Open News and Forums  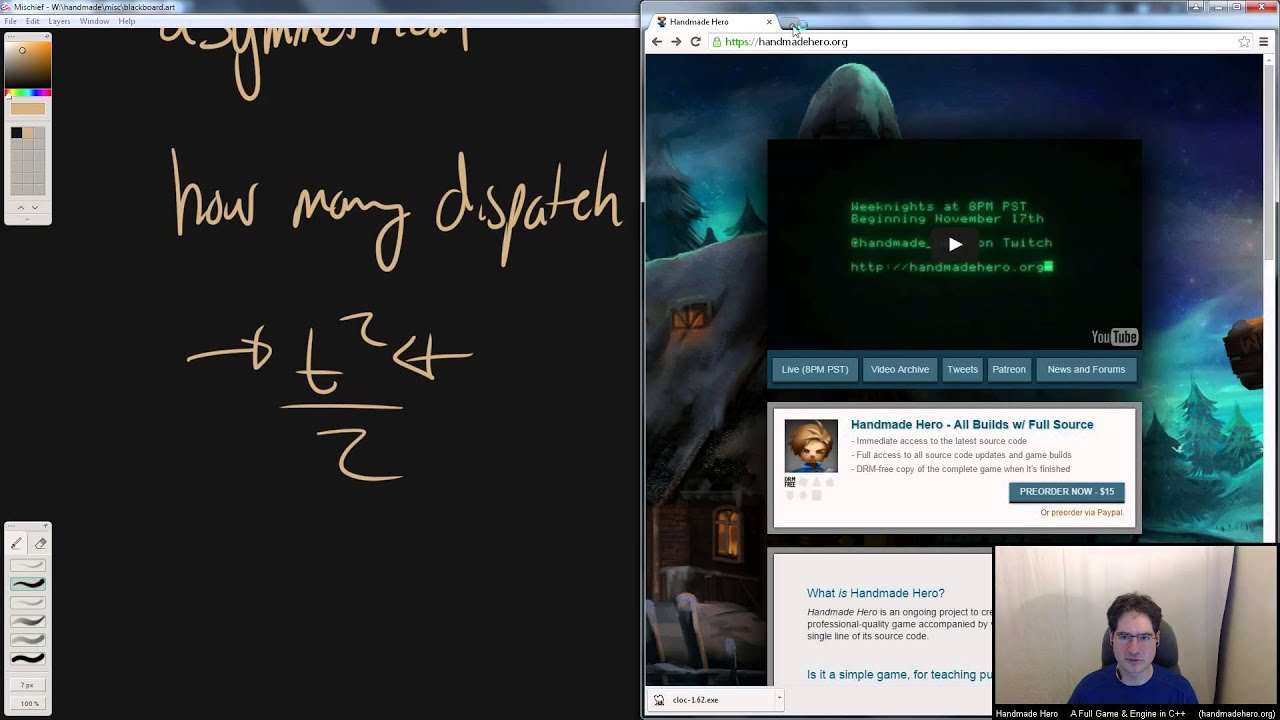(1086, 370)
